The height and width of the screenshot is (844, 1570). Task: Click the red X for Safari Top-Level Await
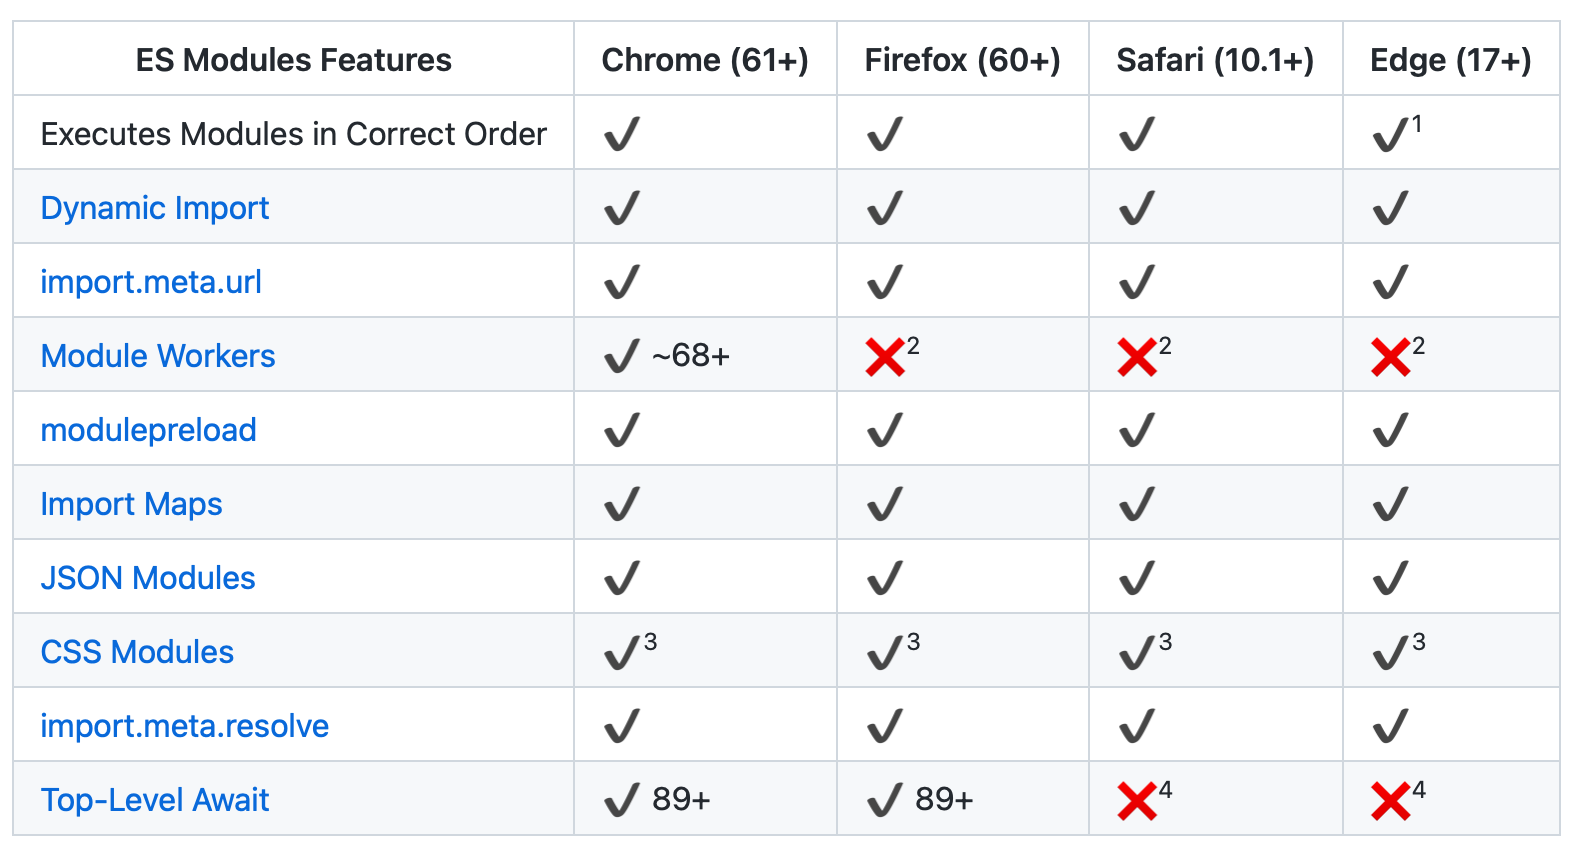(x=1137, y=801)
